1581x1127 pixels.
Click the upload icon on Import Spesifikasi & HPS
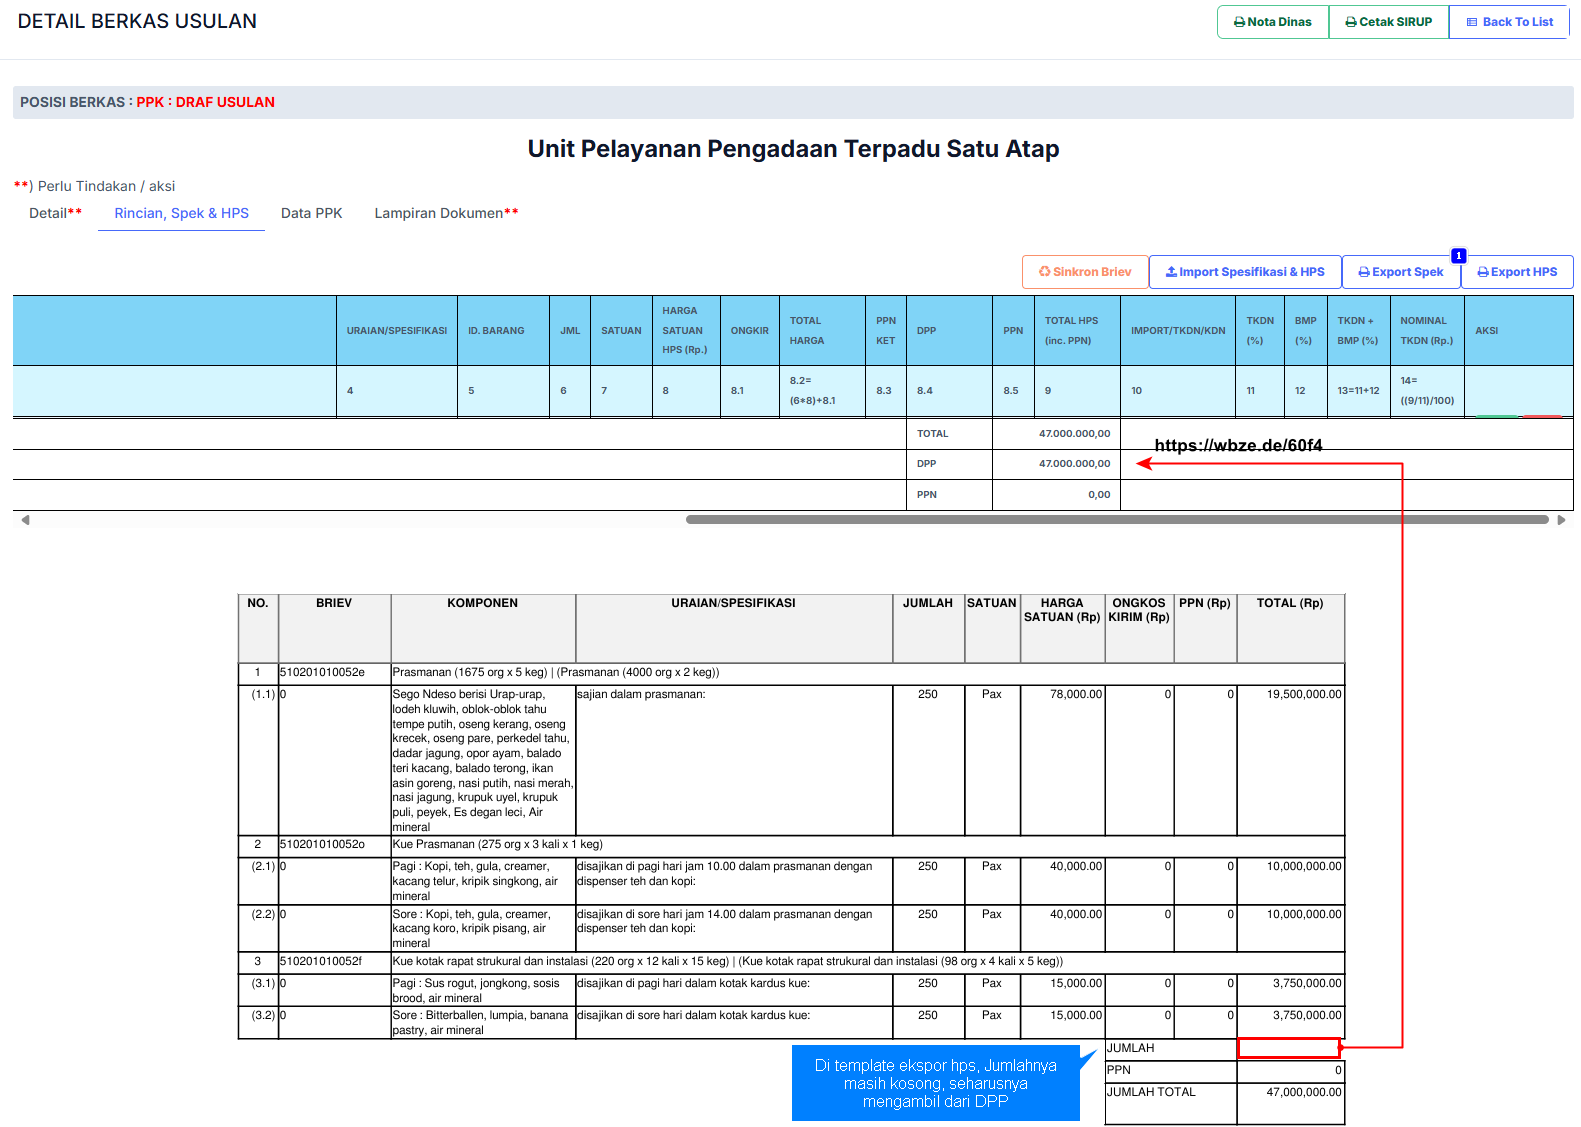[x=1171, y=272]
